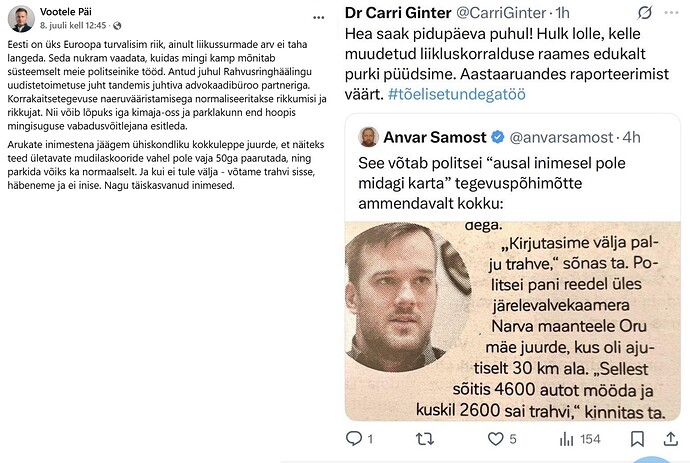Click the reply icon with 1 comment

(354, 438)
